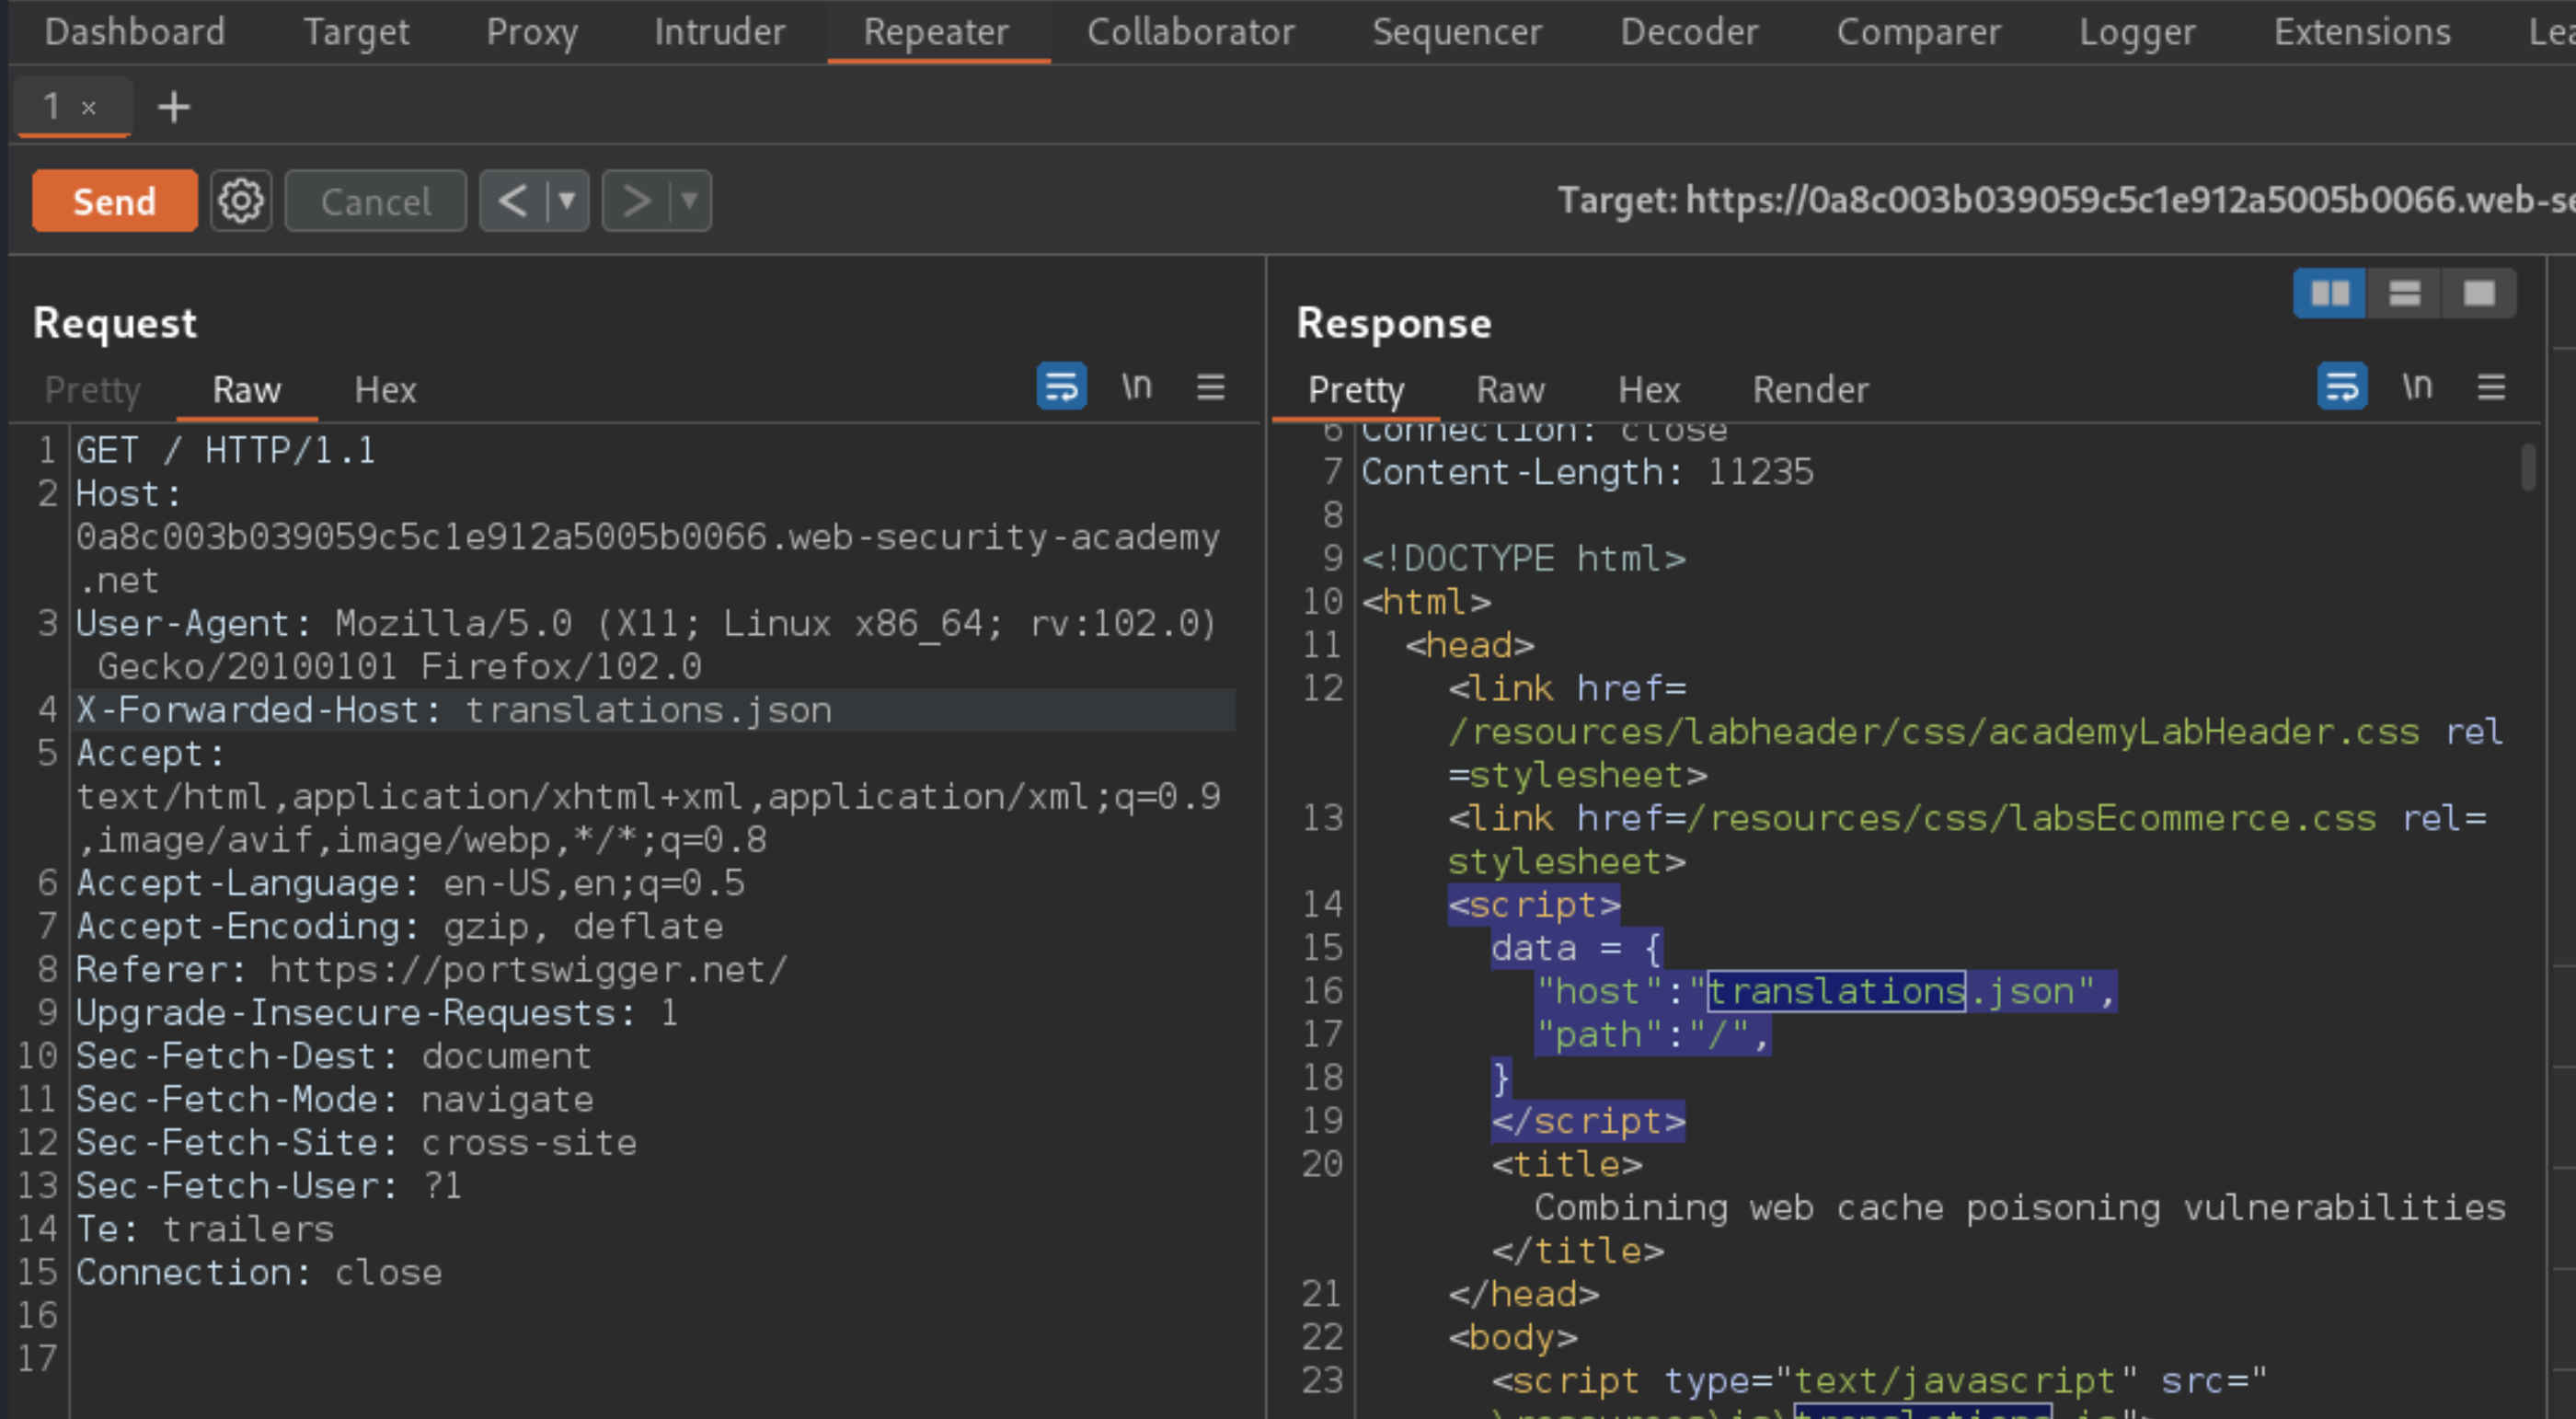Image resolution: width=2576 pixels, height=1419 pixels.
Task: Open the Extensions tab
Action: click(x=2362, y=32)
